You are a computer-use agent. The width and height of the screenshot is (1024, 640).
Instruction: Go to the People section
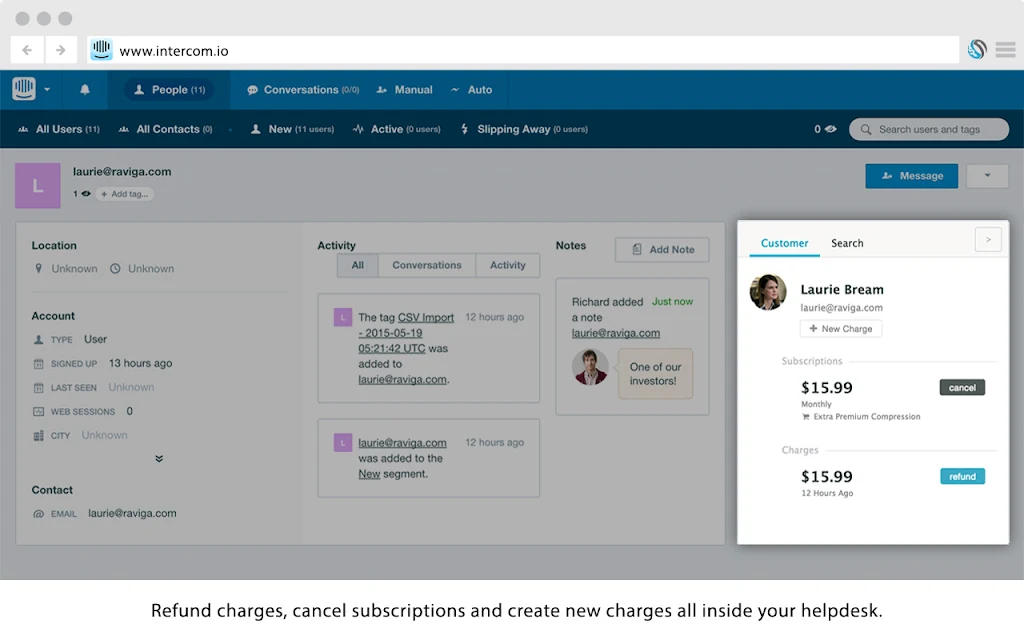(169, 89)
